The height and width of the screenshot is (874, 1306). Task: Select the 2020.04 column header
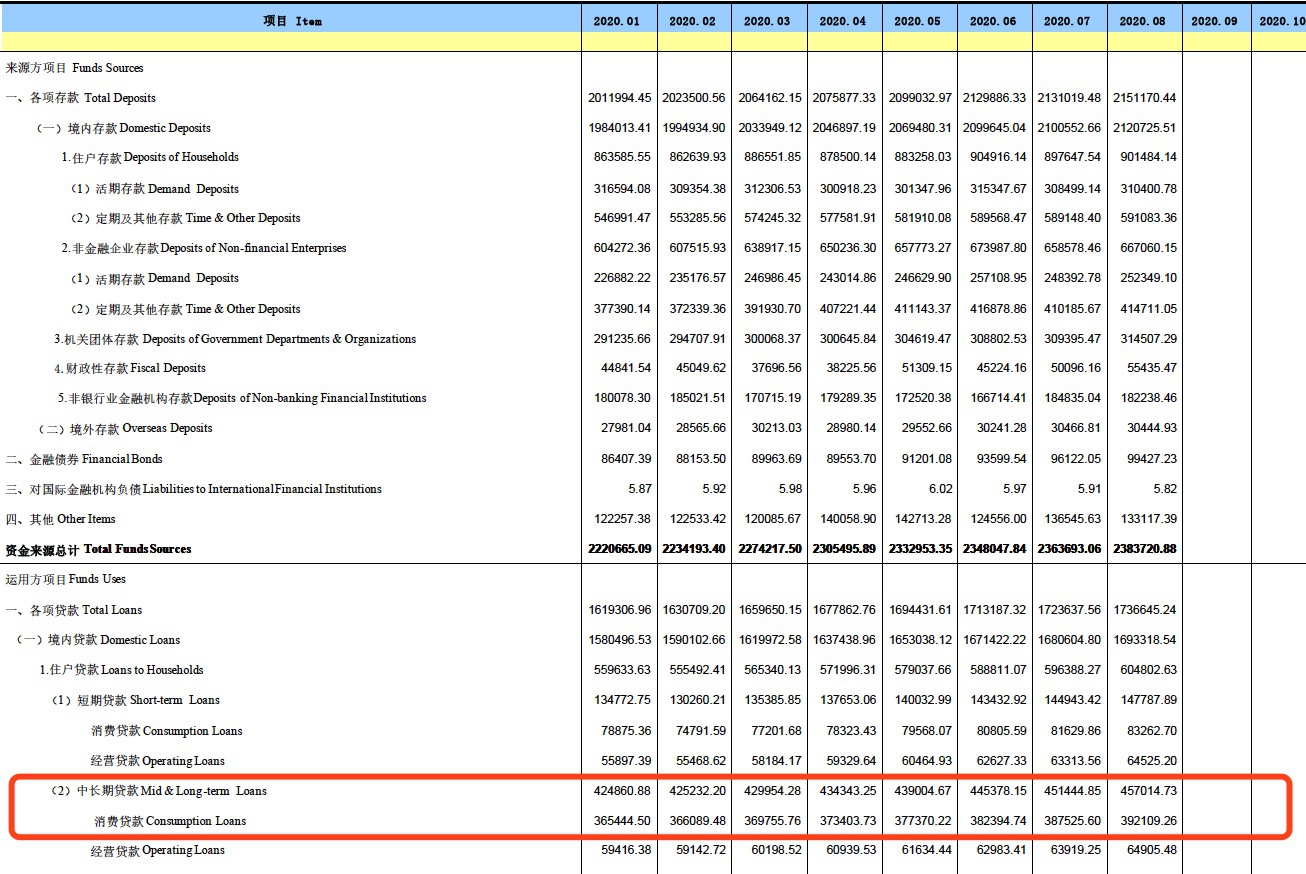coord(844,21)
